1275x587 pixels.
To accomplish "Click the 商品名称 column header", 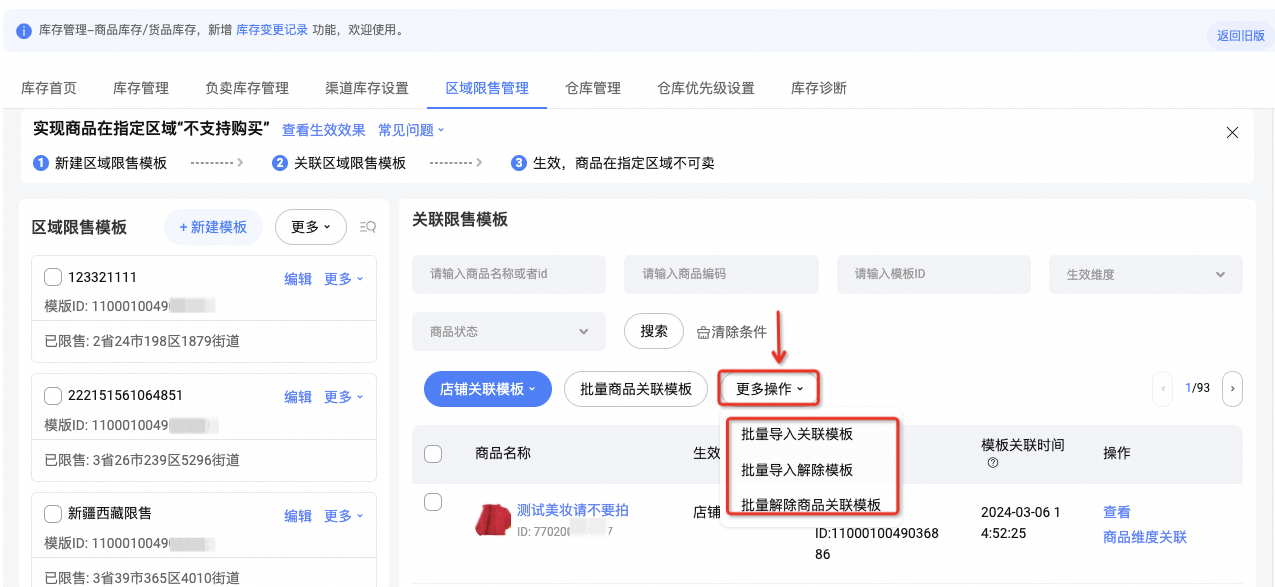I will coord(503,453).
